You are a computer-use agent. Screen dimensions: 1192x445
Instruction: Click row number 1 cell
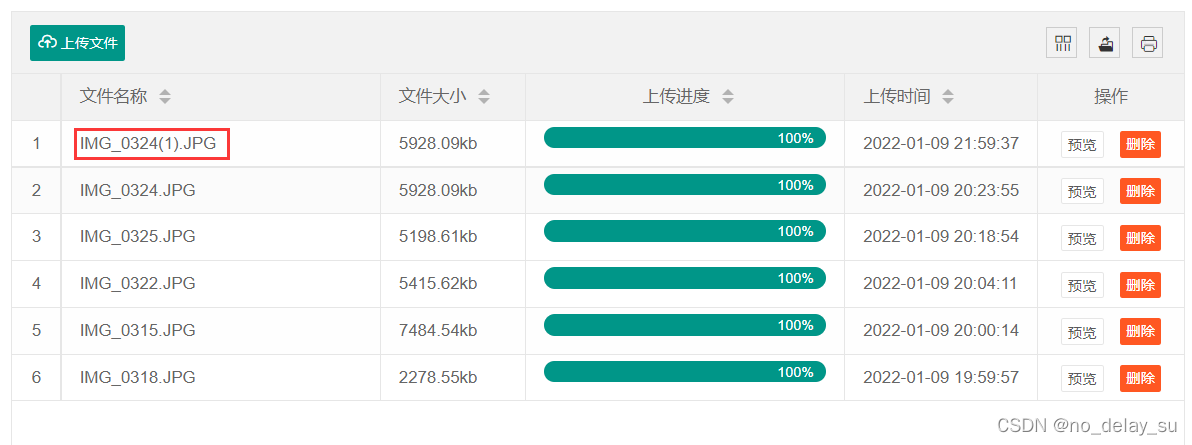click(36, 143)
